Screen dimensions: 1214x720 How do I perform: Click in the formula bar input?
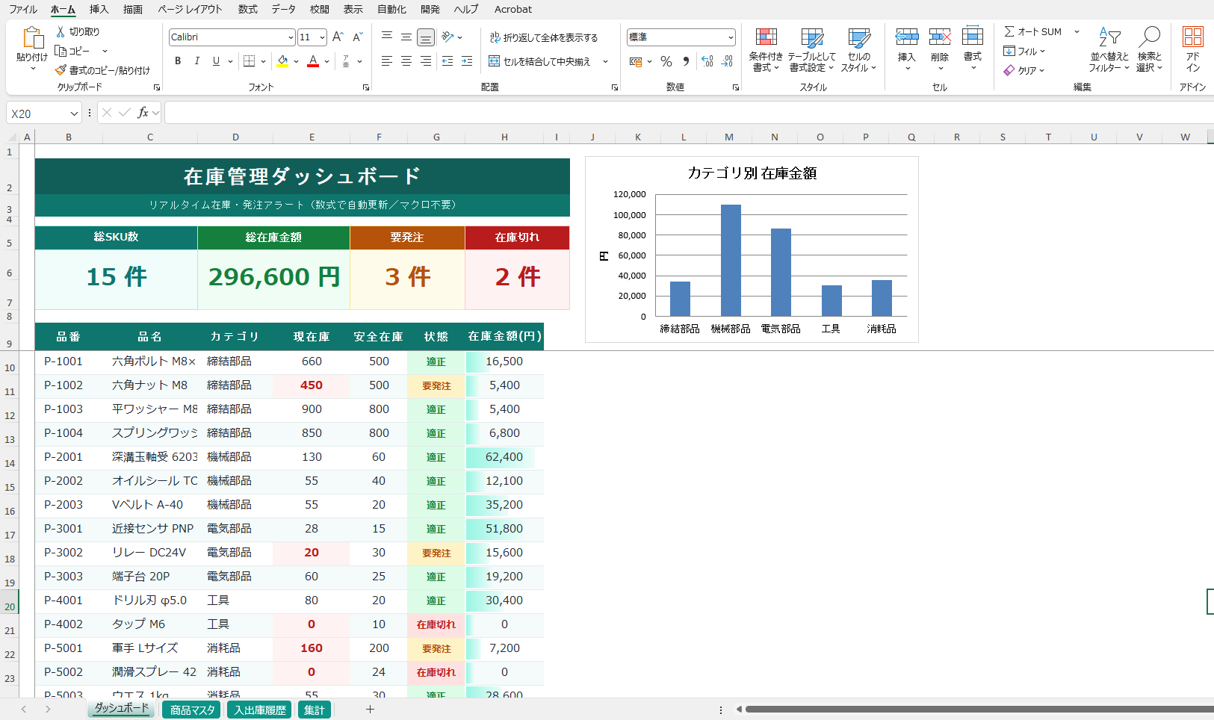tap(688, 114)
